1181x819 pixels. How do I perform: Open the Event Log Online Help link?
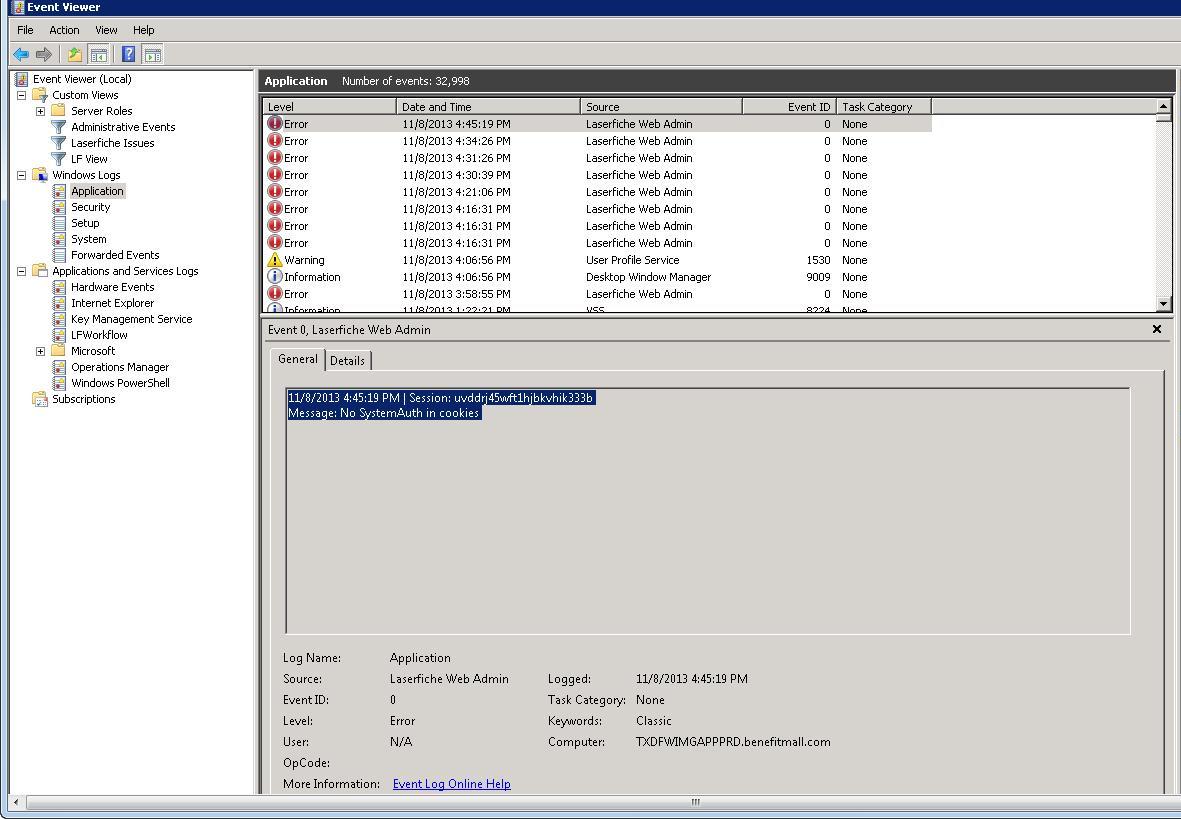click(451, 784)
